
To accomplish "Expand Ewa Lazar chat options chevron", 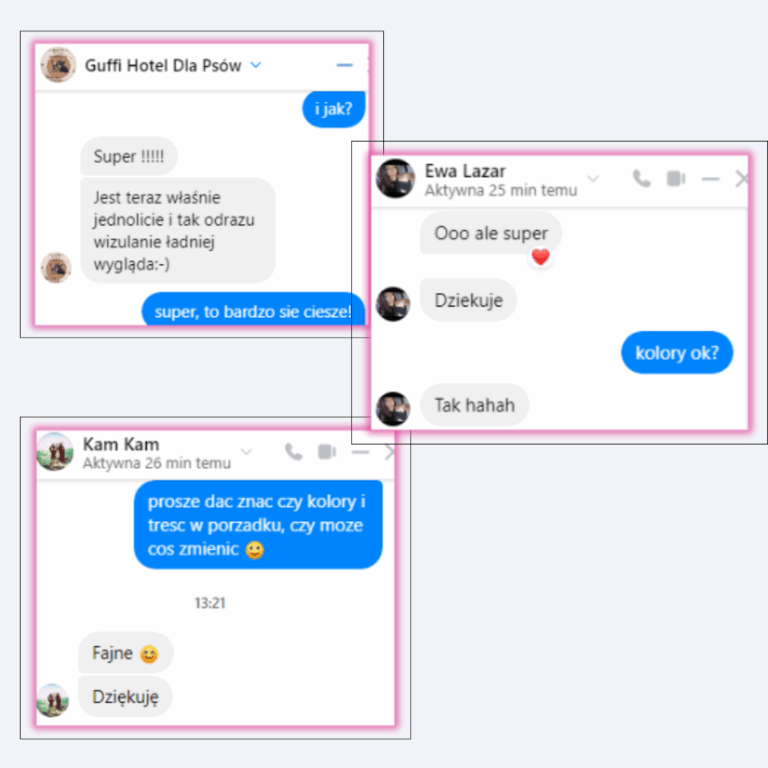I will pyautogui.click(x=593, y=178).
